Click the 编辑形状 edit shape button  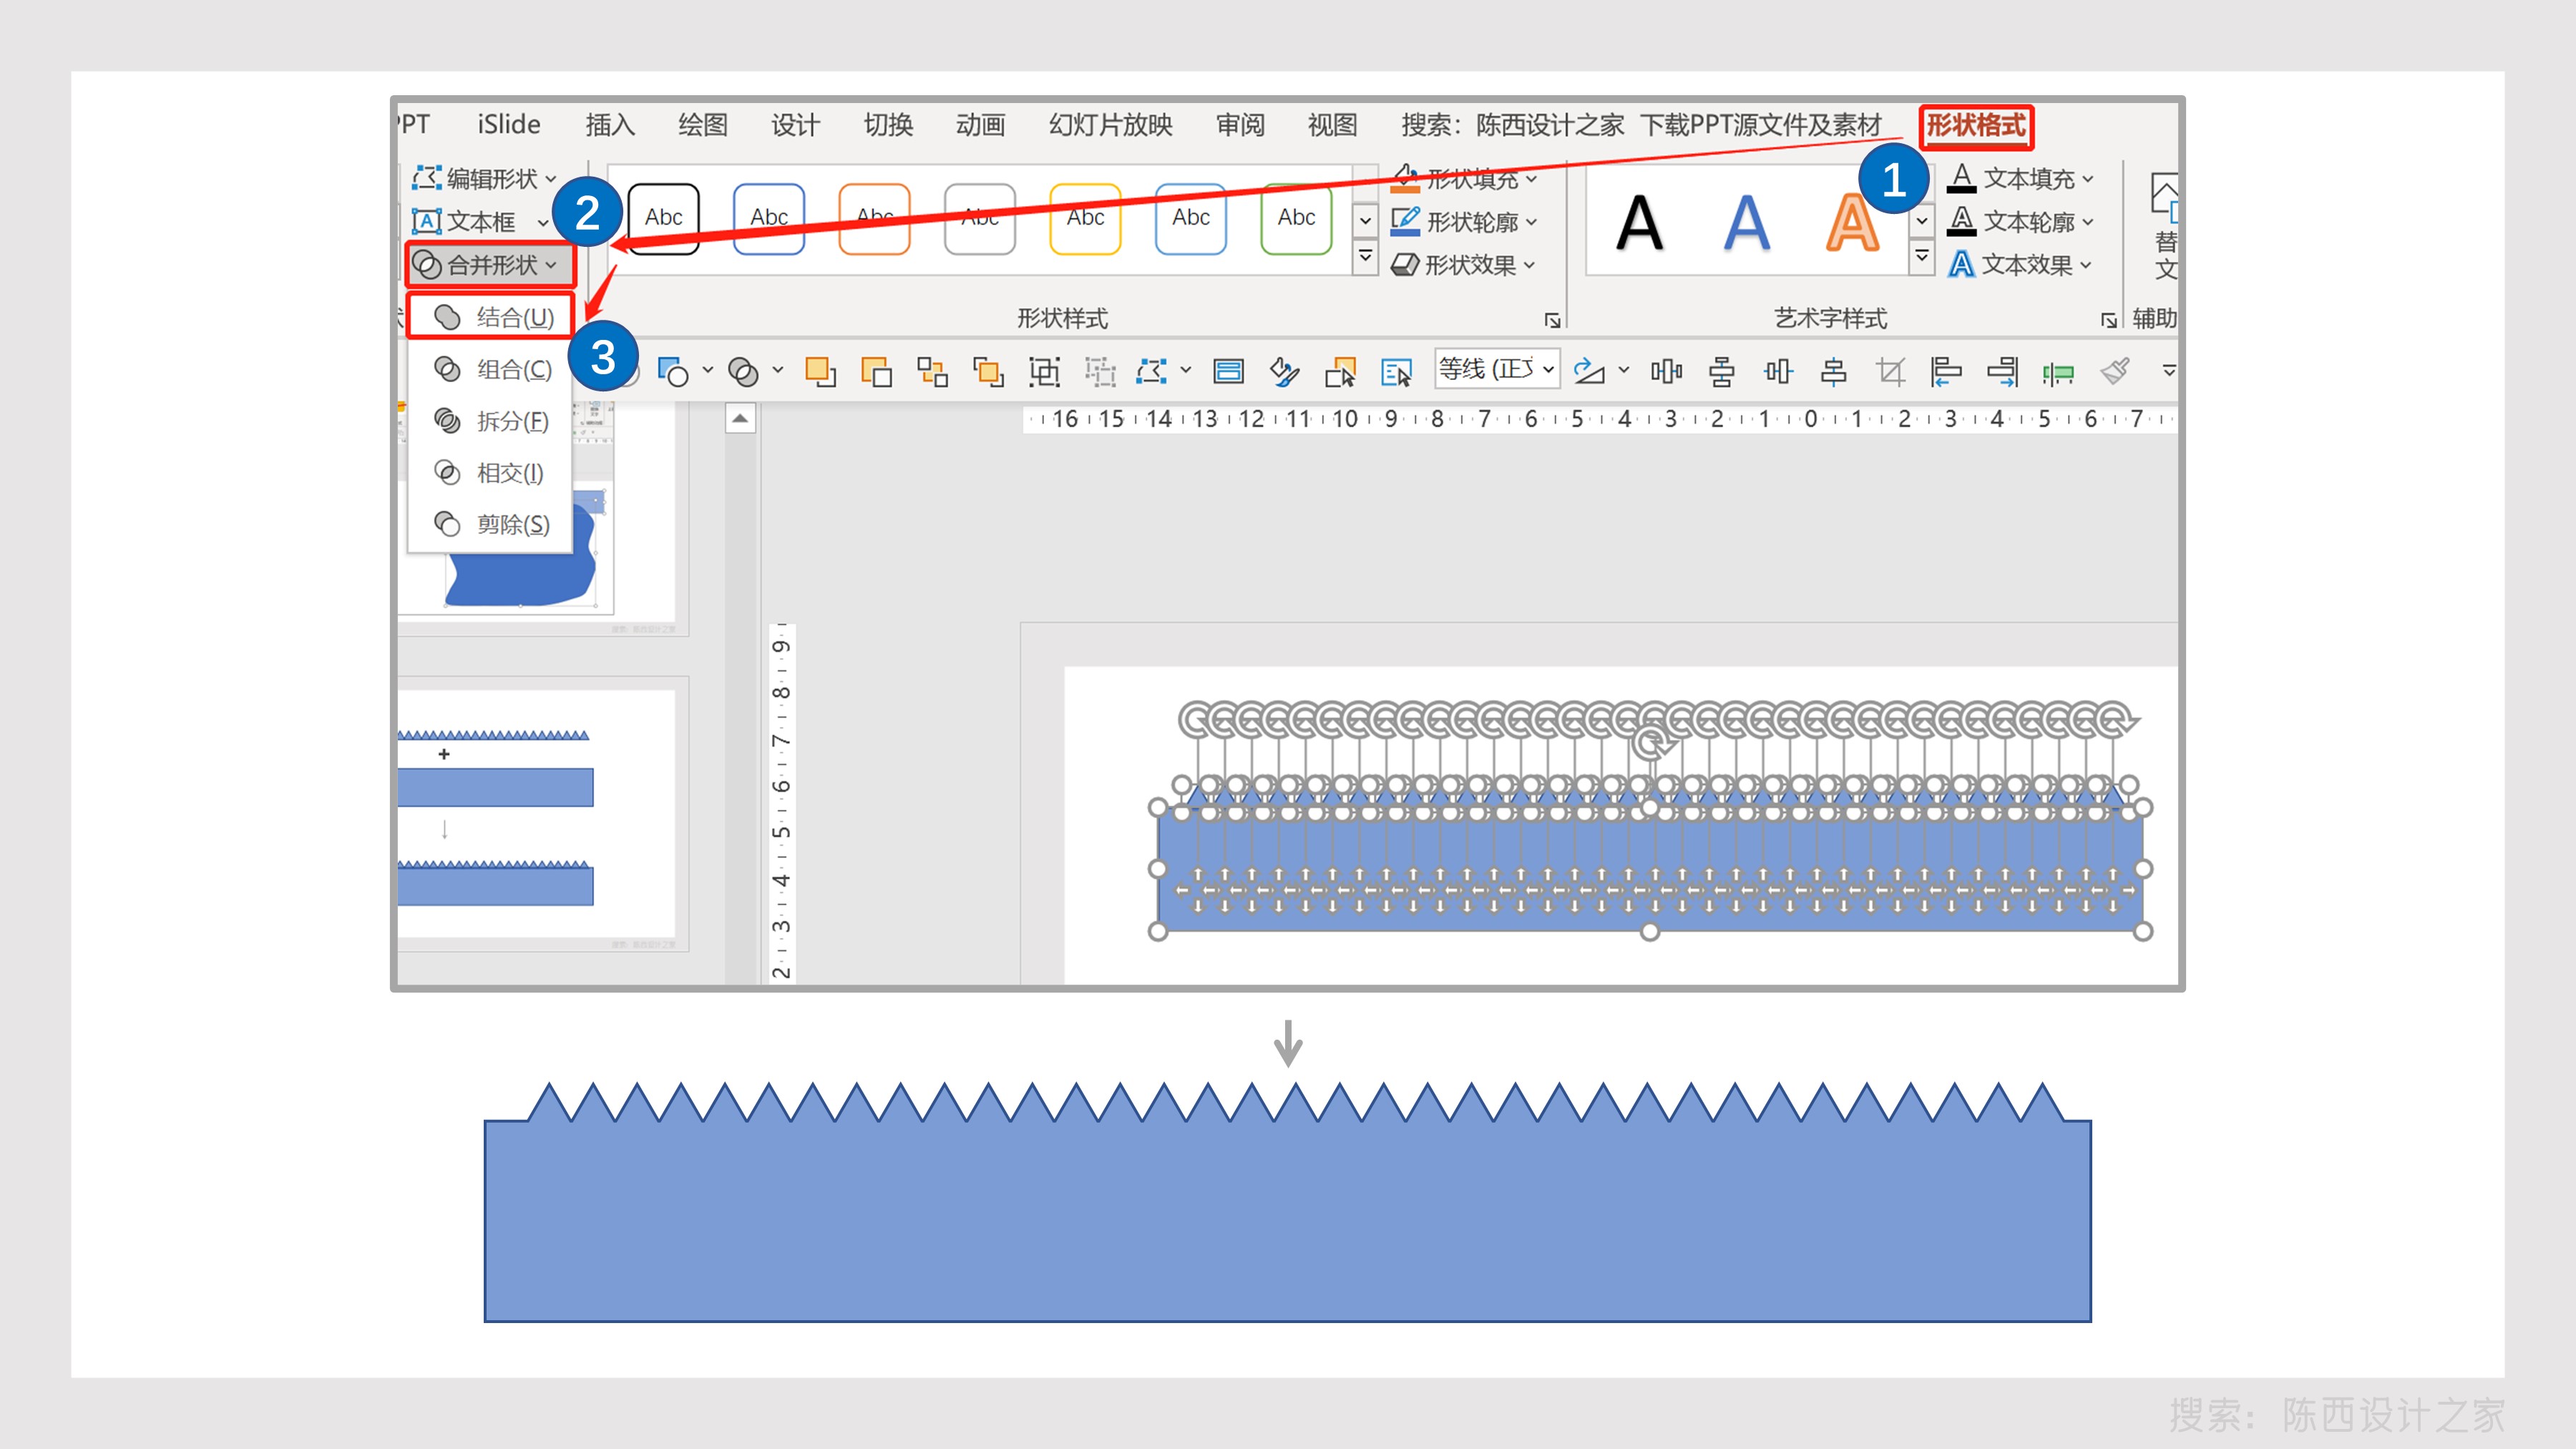pos(485,178)
